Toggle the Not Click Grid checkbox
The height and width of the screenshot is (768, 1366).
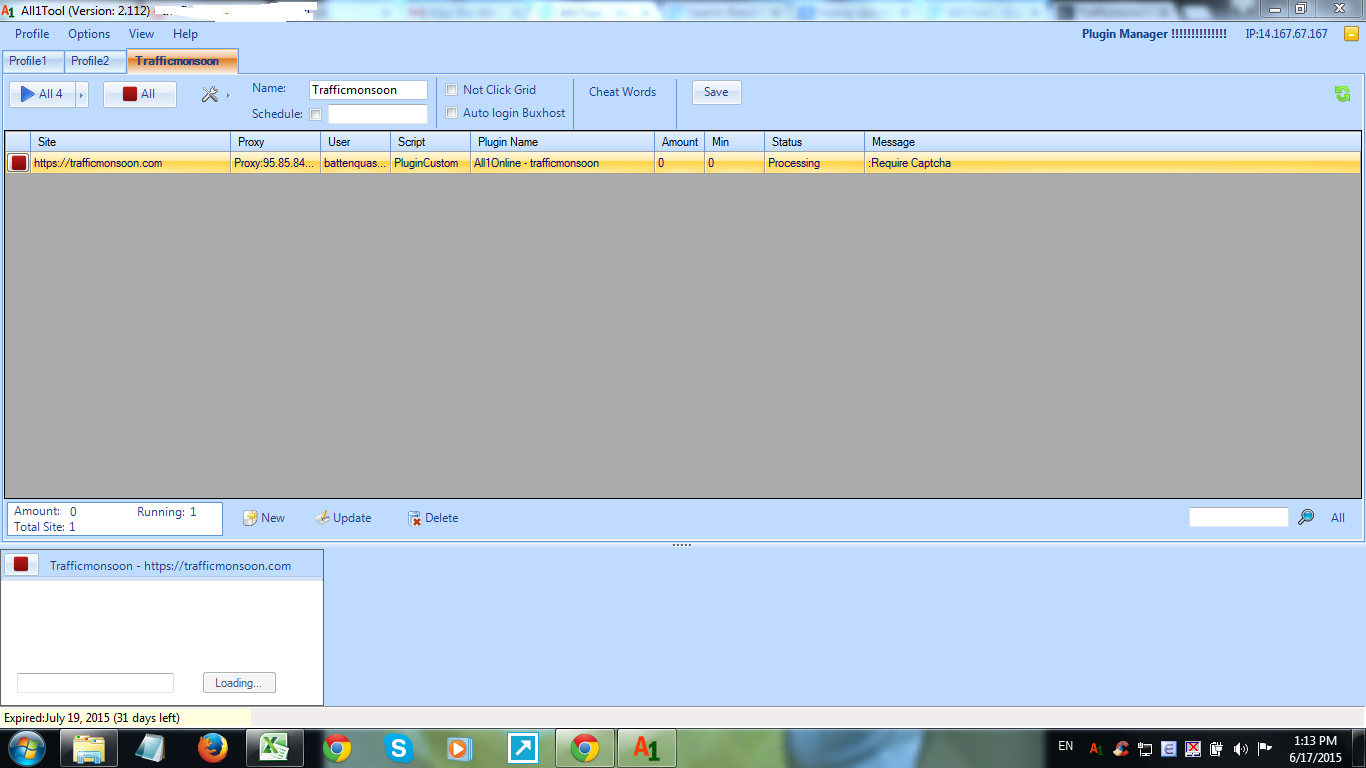[x=452, y=90]
